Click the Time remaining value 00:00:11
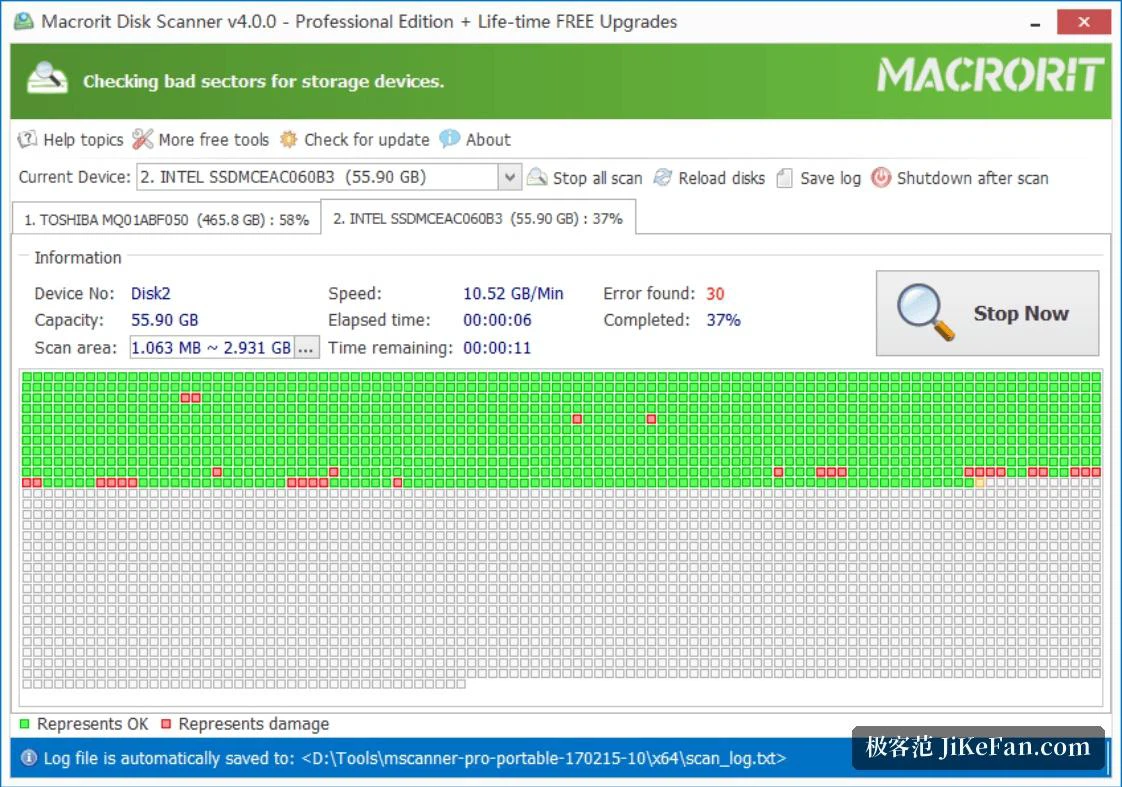The image size is (1122, 787). pos(497,348)
